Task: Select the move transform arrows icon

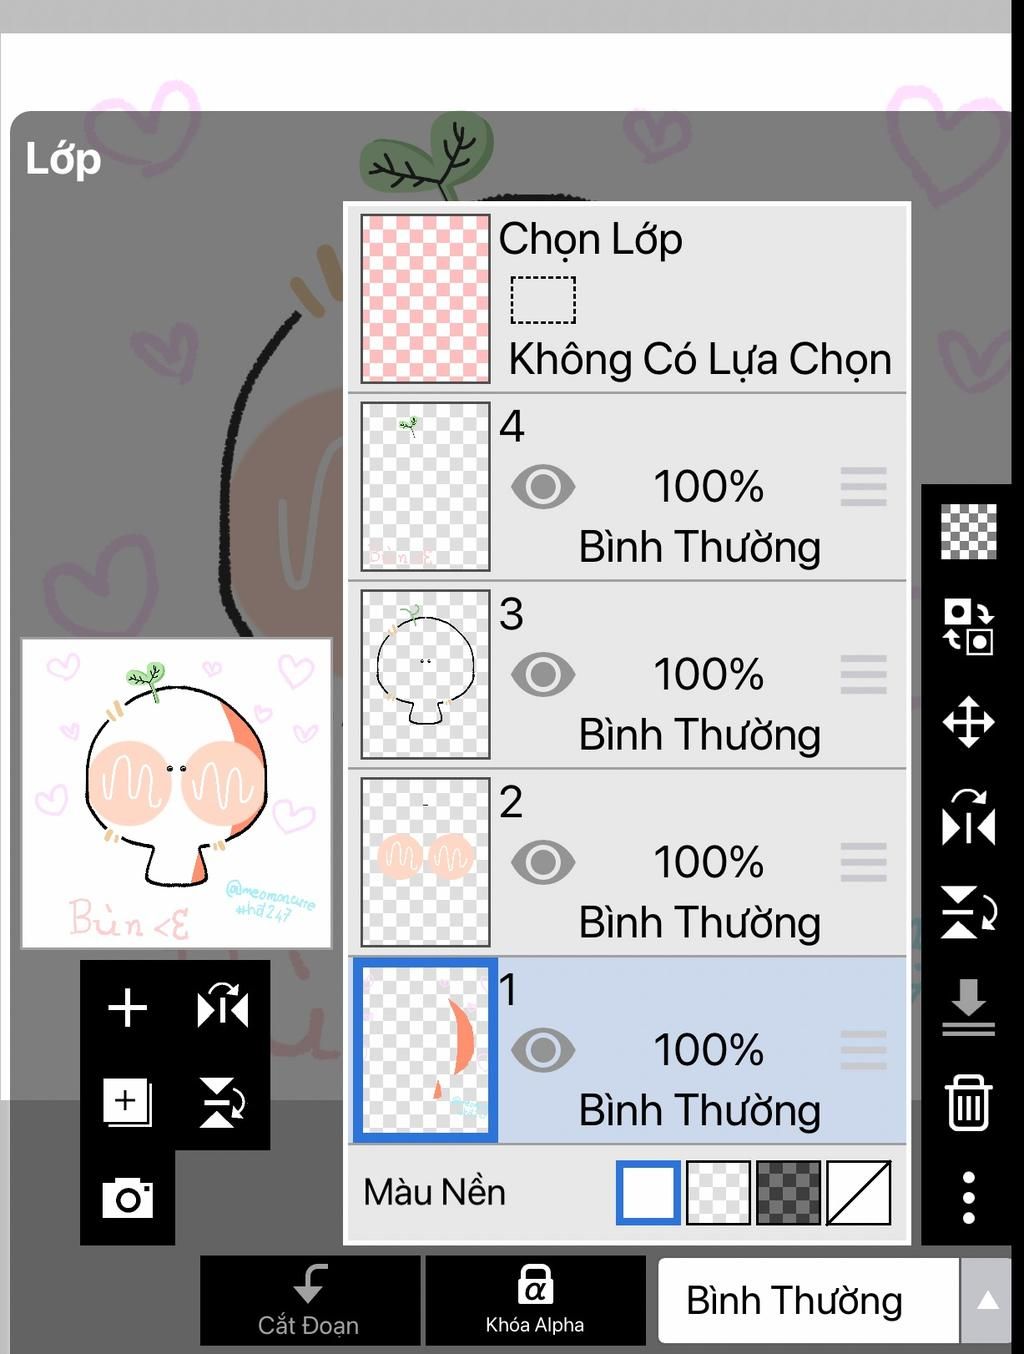Action: tap(968, 722)
